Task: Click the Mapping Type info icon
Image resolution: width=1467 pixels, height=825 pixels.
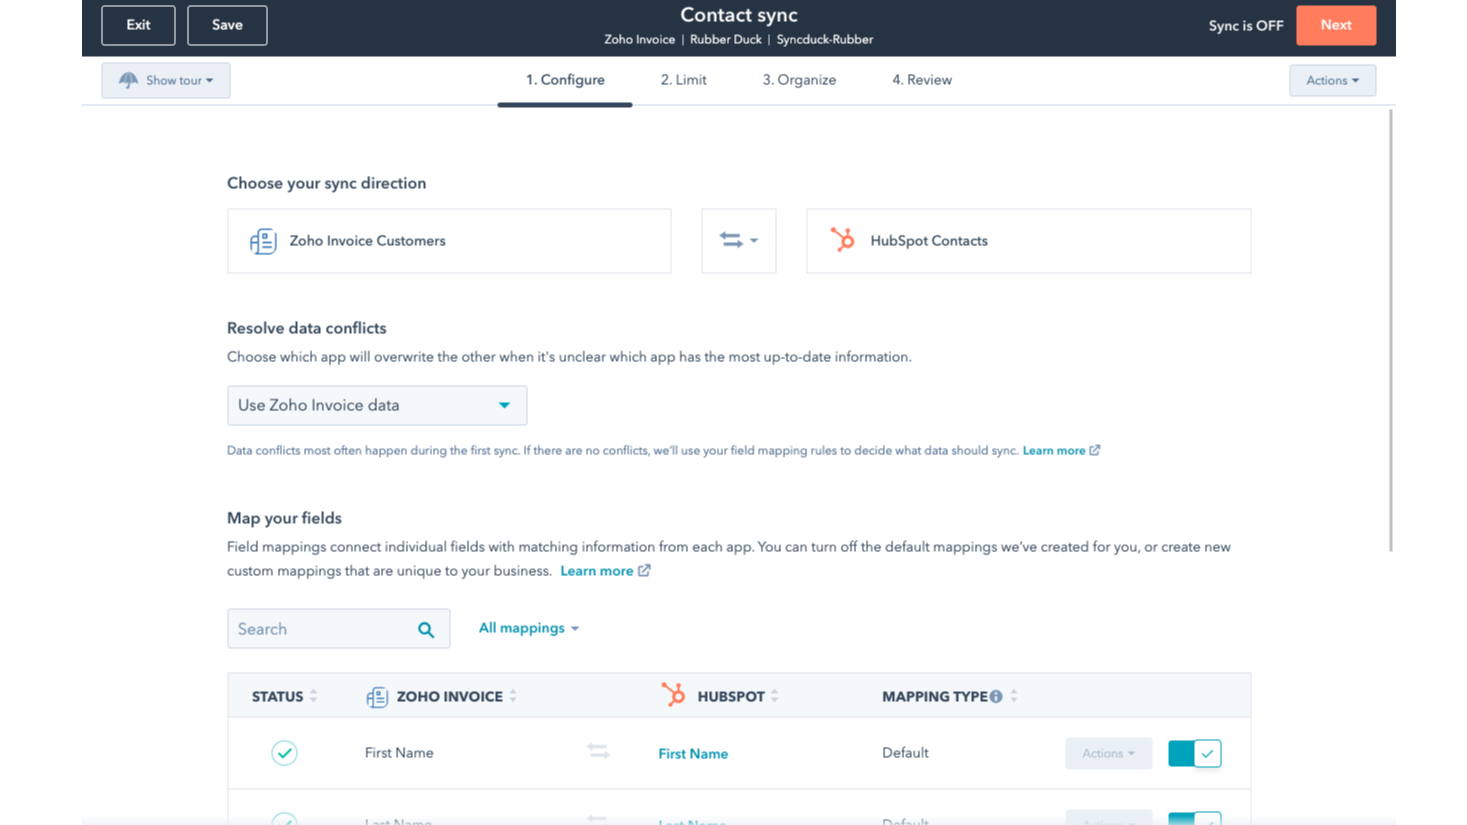Action: coord(996,696)
